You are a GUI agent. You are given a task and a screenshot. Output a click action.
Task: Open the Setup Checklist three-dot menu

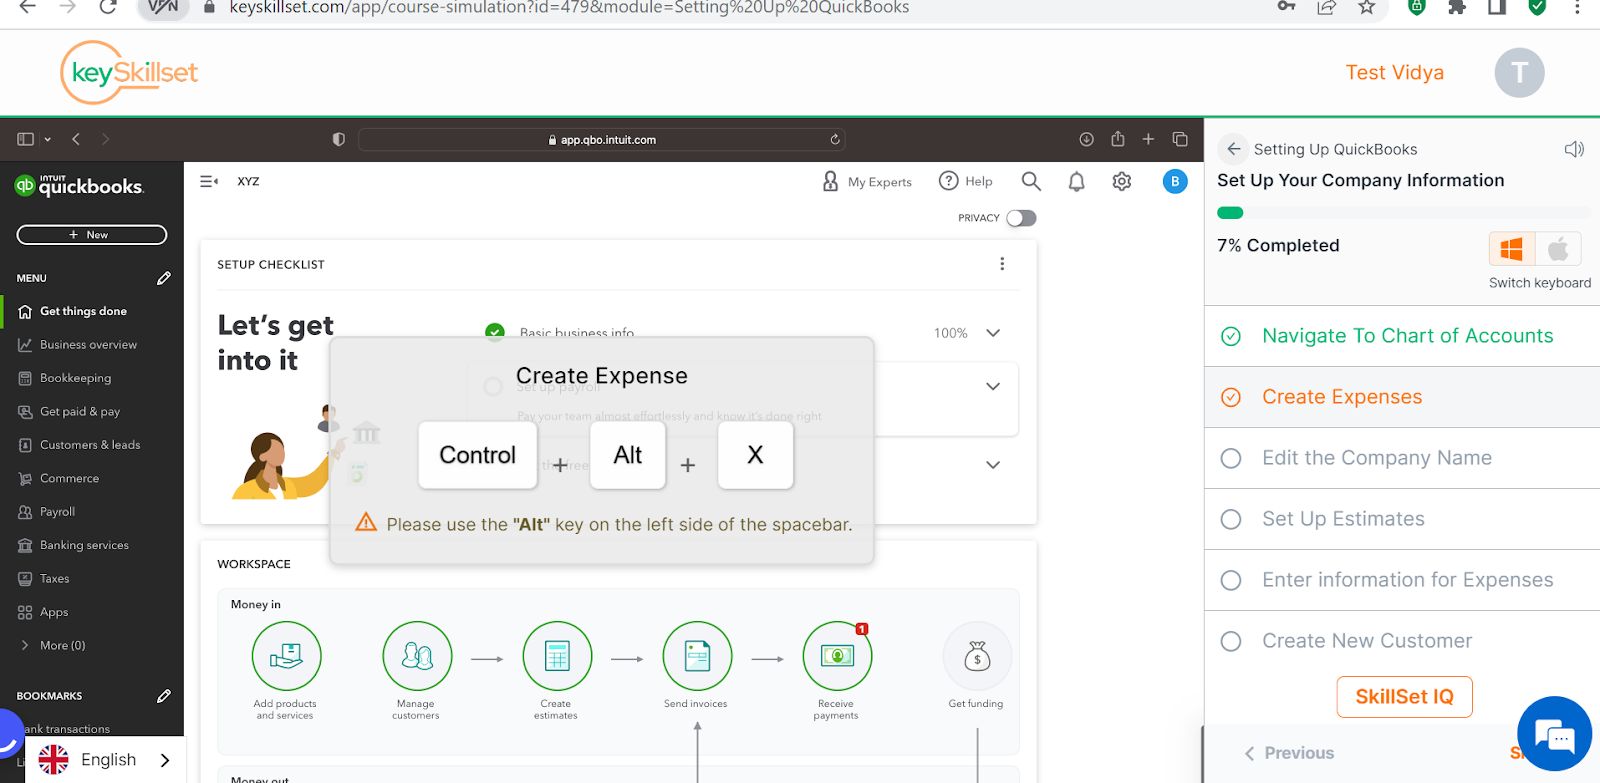coord(1002,264)
